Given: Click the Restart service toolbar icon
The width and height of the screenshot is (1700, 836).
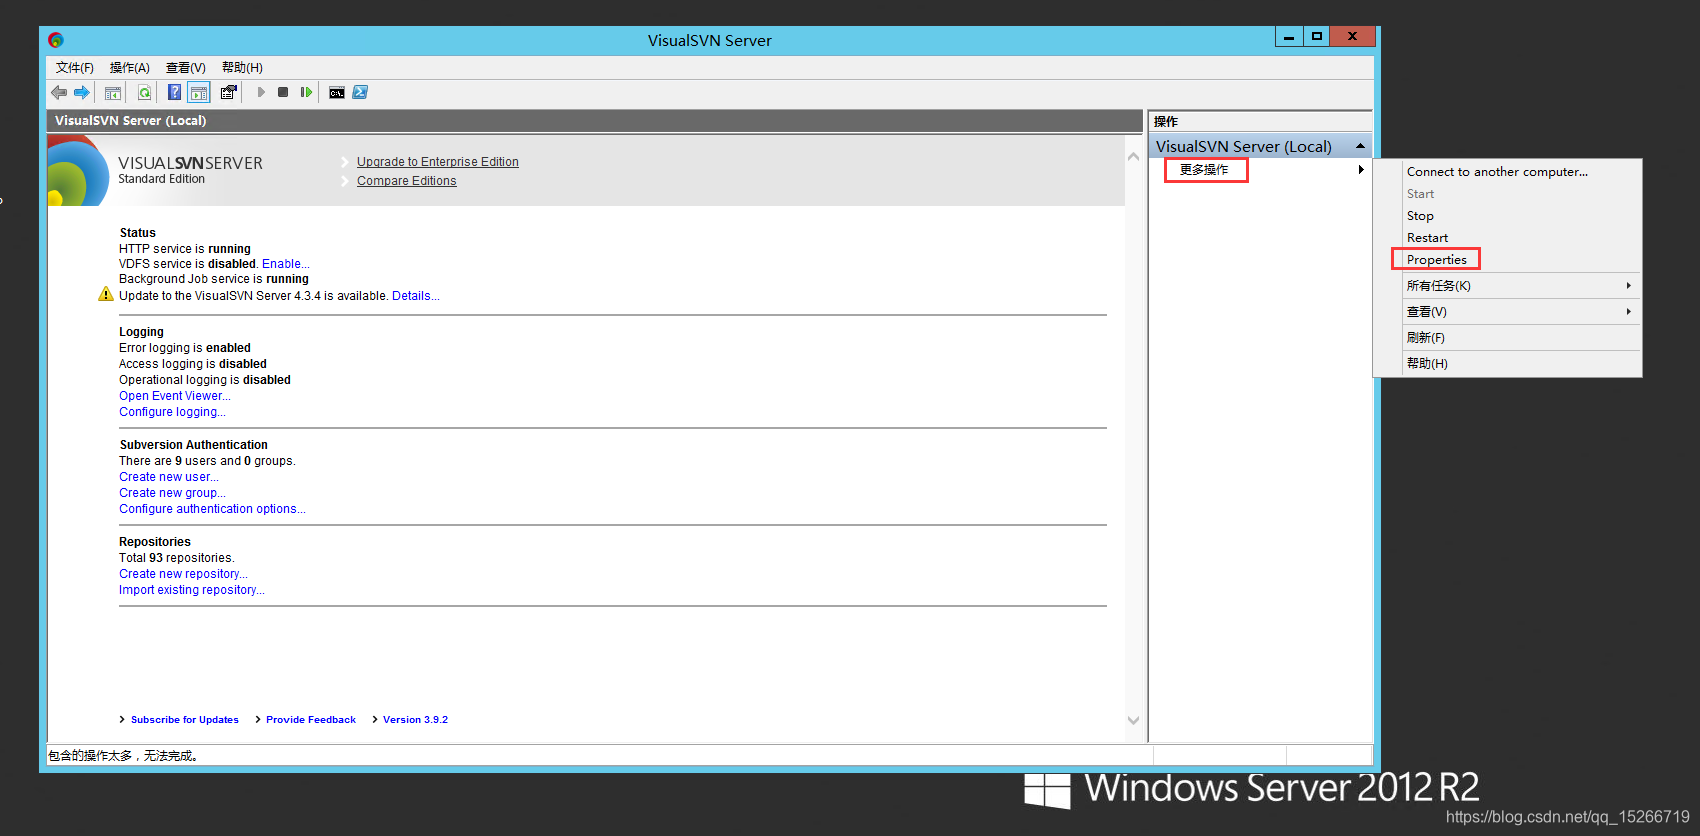Looking at the screenshot, I should (306, 92).
